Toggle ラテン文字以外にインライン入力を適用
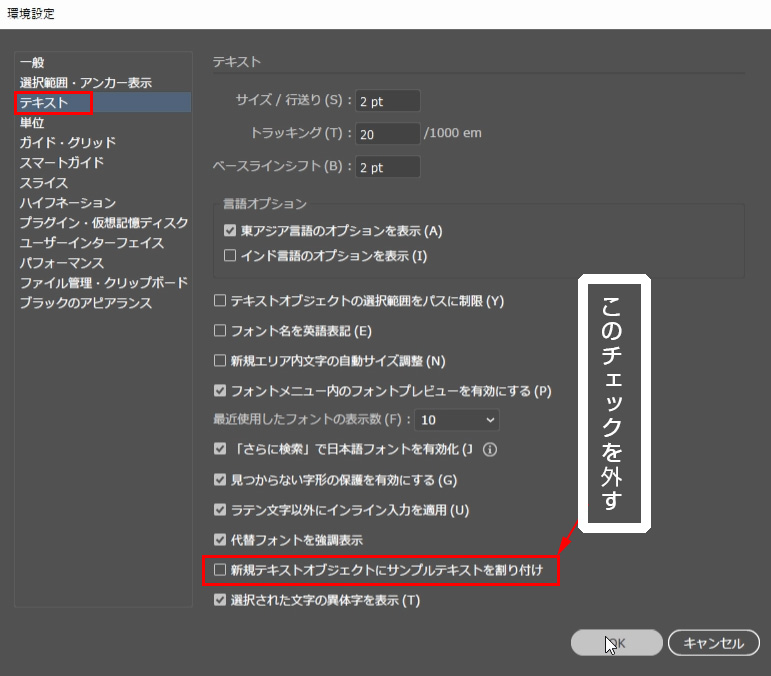771x676 pixels. [x=220, y=509]
